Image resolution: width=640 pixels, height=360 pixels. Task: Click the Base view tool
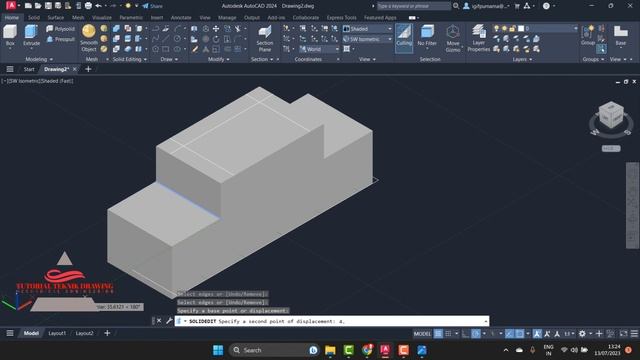coord(620,36)
